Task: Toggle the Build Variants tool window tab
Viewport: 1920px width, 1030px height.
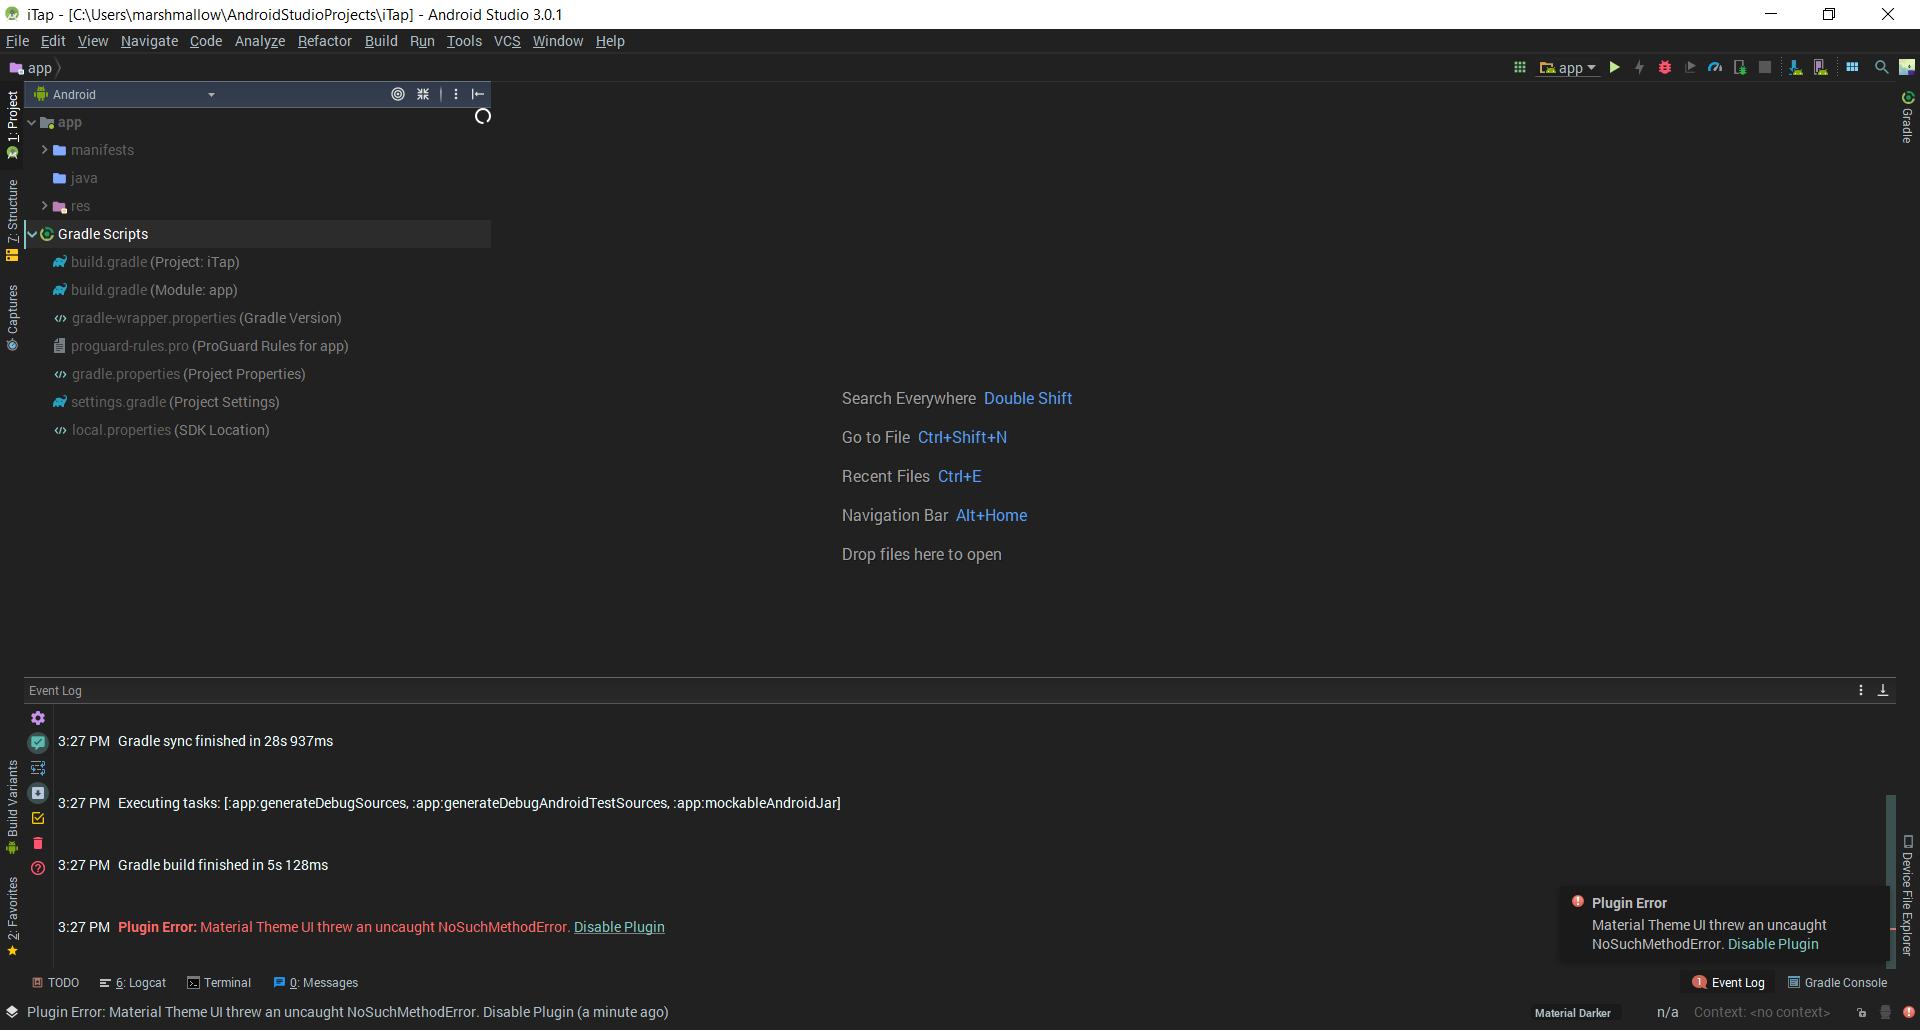Action: 12,807
